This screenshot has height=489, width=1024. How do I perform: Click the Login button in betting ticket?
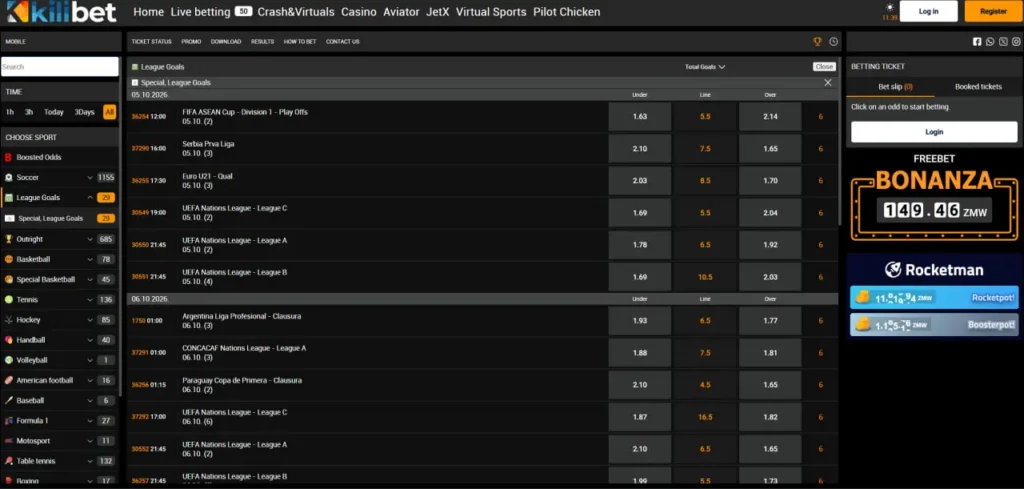[x=934, y=132]
